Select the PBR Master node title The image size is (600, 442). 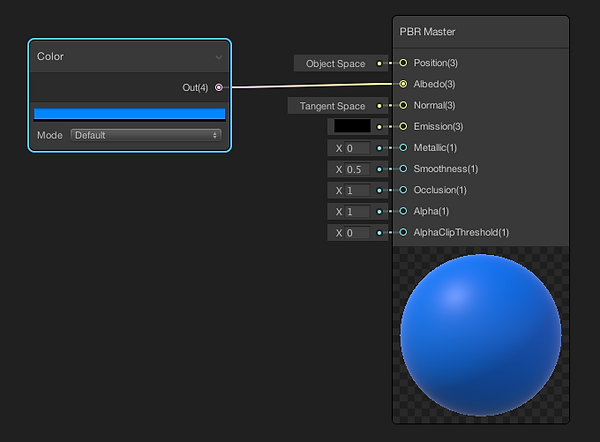coord(427,32)
